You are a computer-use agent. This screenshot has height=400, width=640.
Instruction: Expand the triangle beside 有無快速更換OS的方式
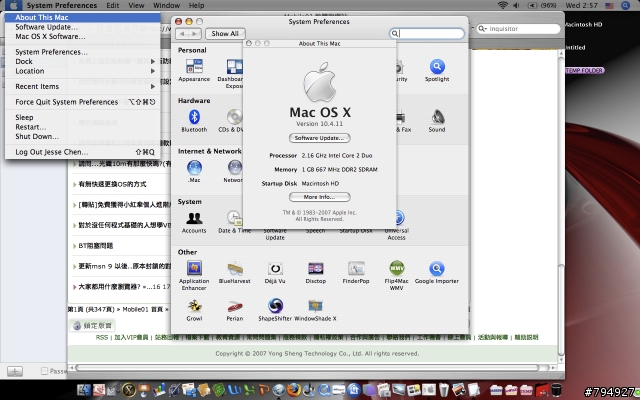click(75, 184)
